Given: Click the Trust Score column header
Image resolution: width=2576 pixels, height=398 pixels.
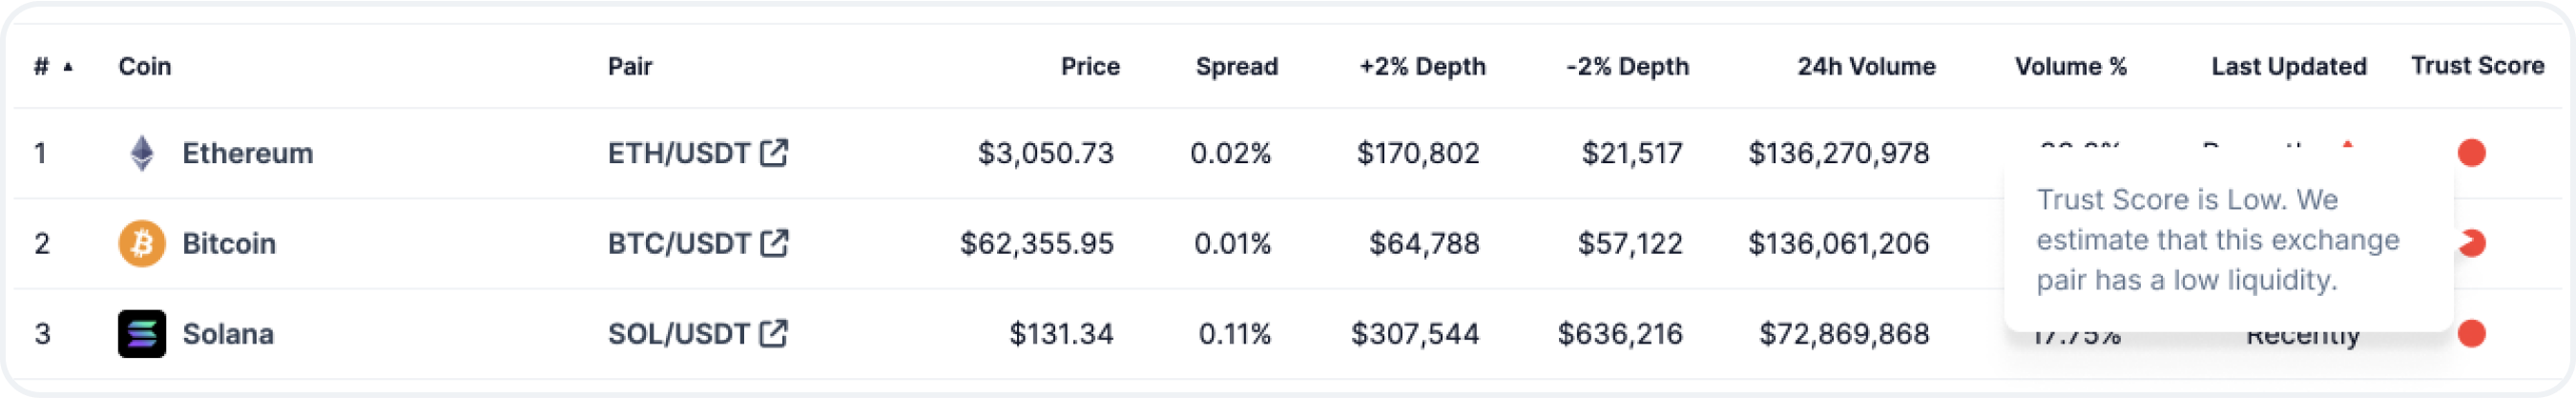Looking at the screenshot, I should coord(2476,66).
